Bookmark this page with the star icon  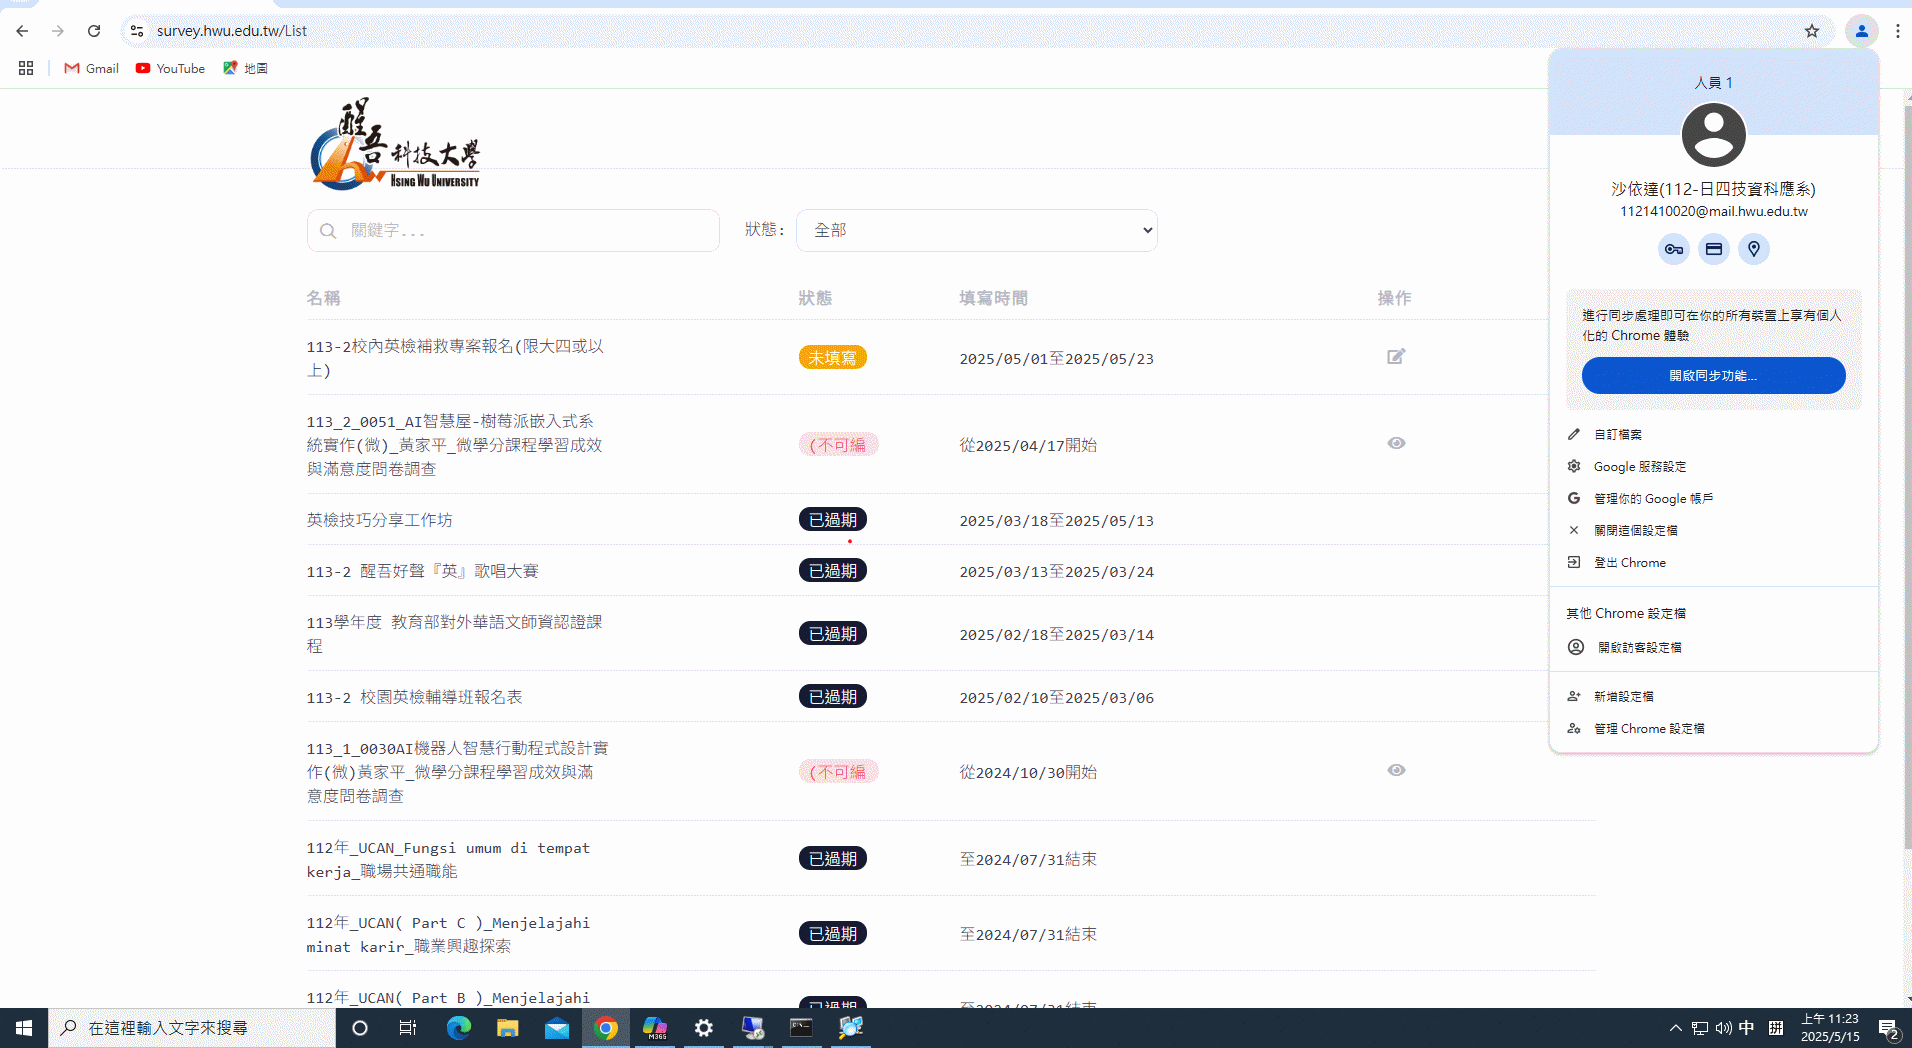pyautogui.click(x=1811, y=31)
